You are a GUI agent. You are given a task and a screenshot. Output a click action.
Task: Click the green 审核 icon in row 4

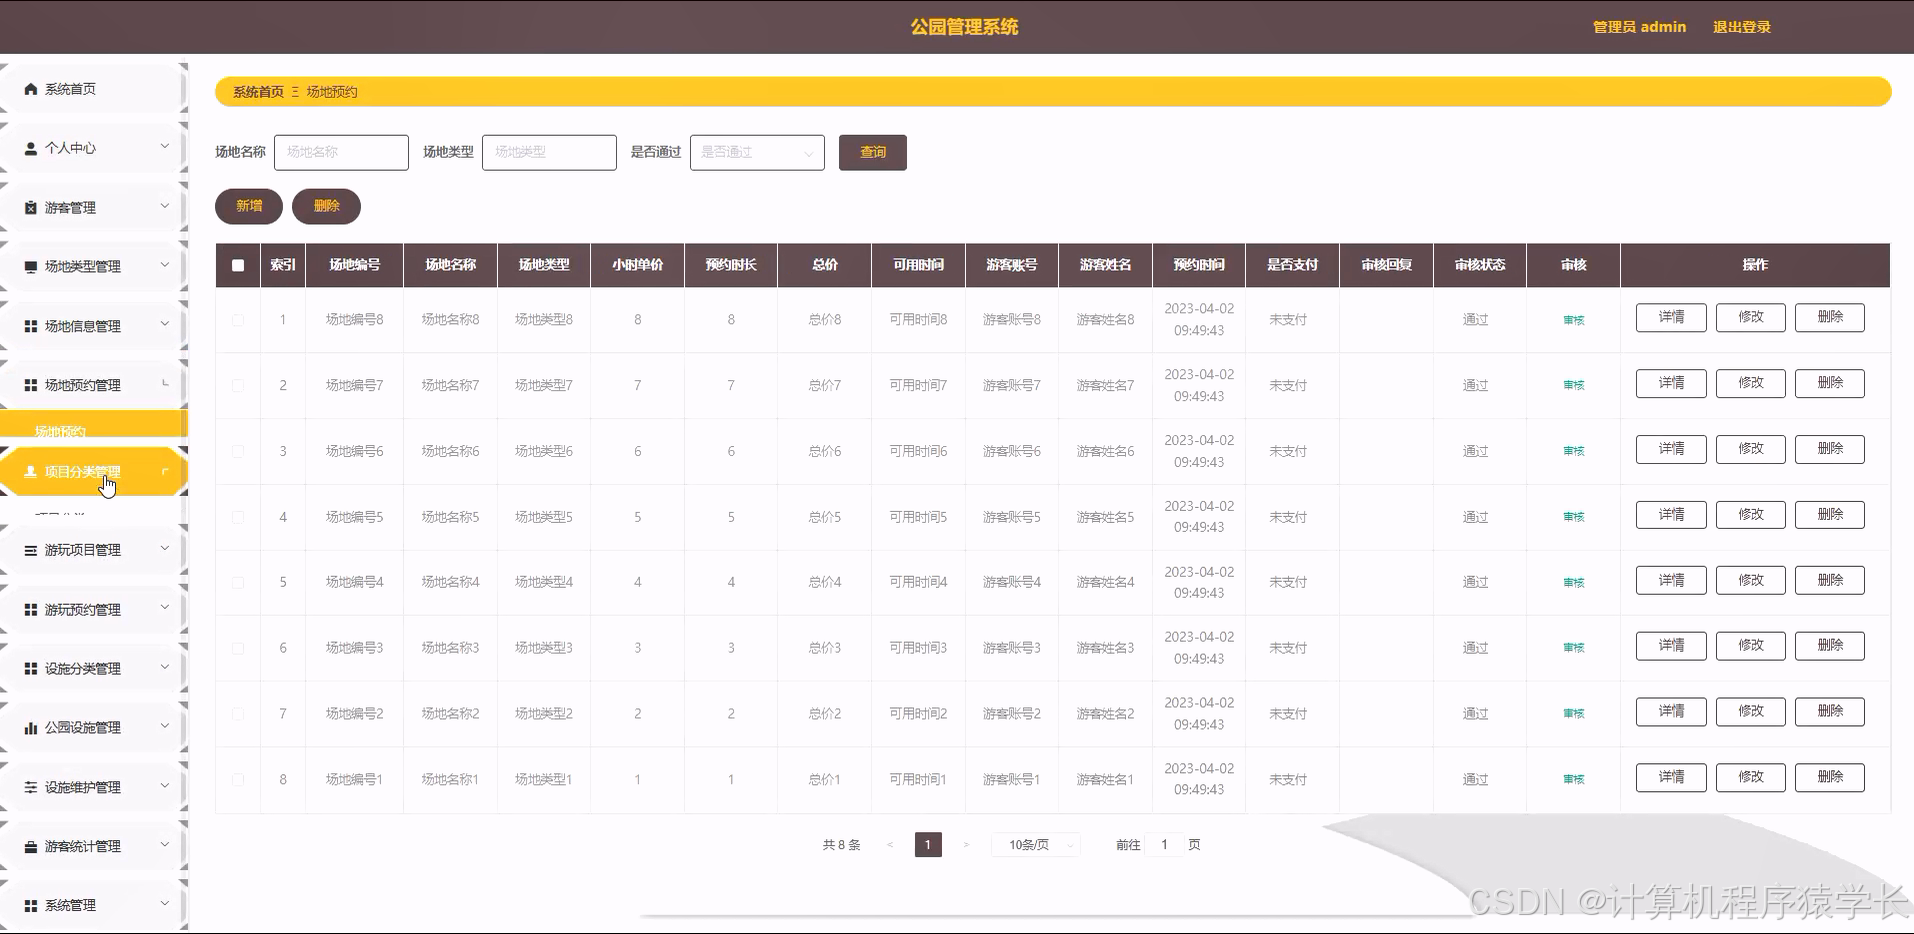coord(1574,517)
